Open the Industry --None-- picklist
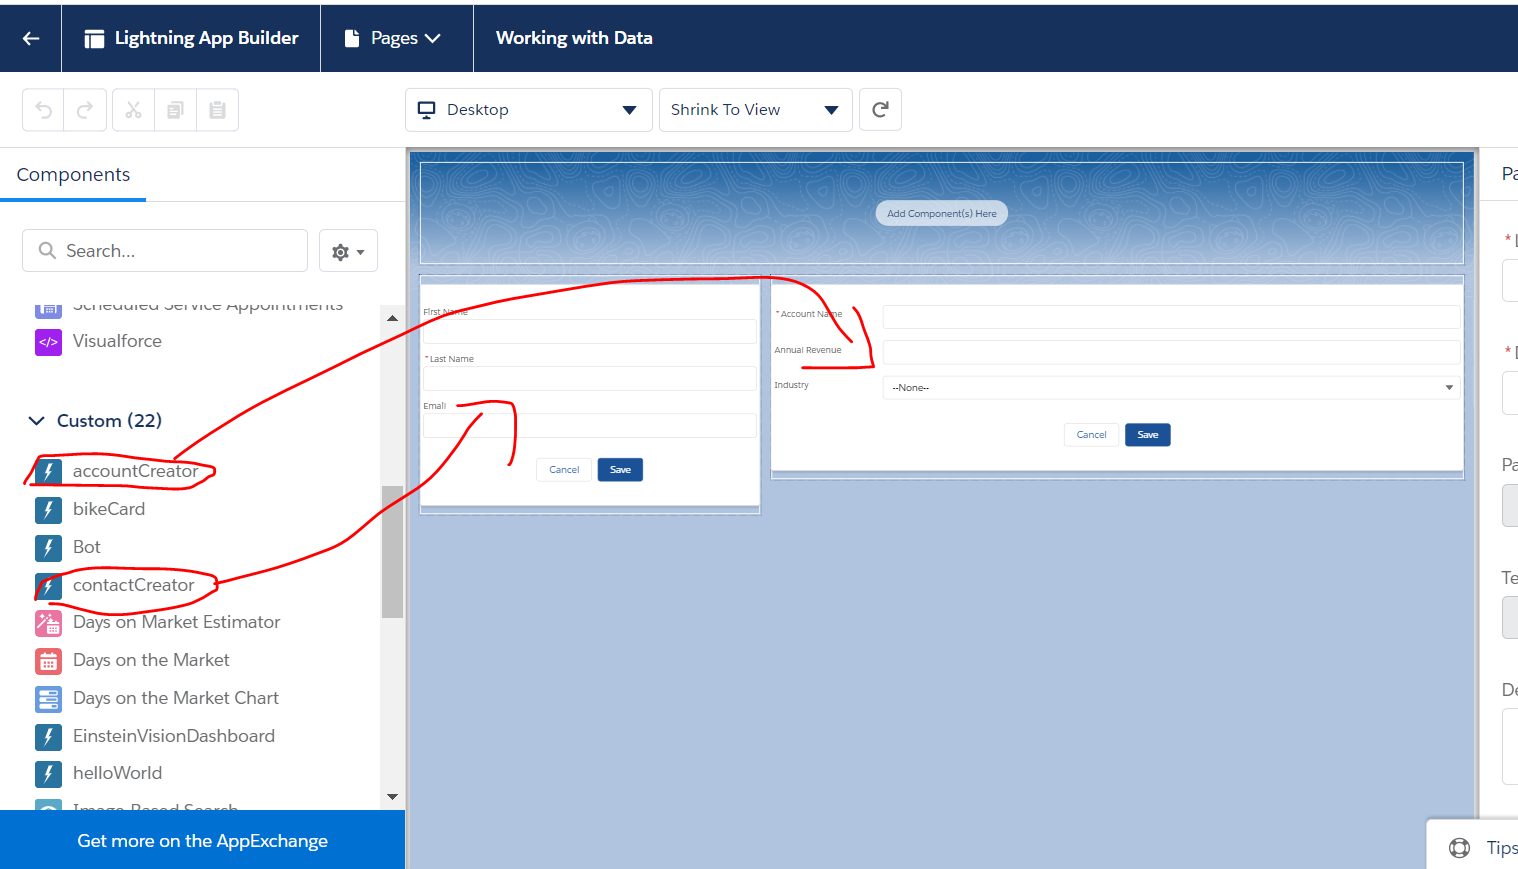This screenshot has height=869, width=1518. (1170, 387)
